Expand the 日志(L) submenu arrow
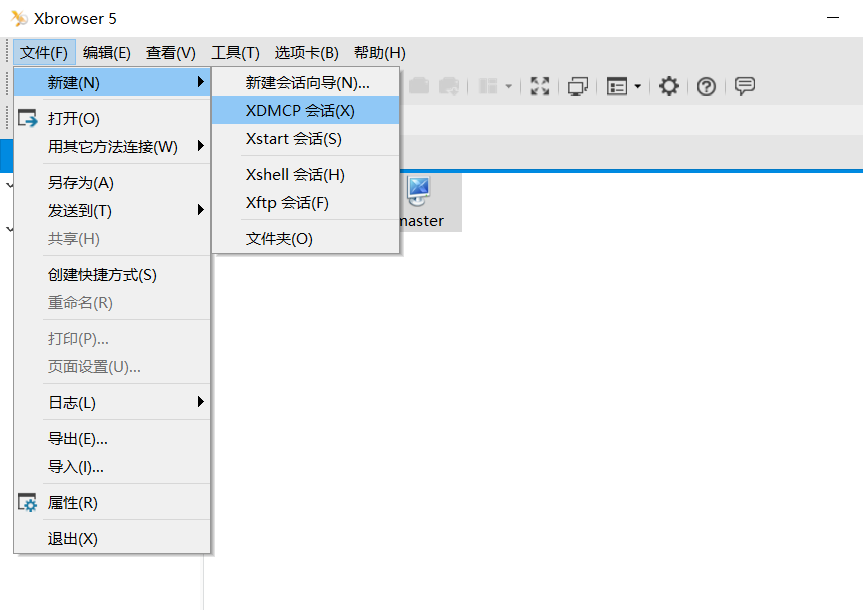This screenshot has height=610, width=863. click(200, 402)
